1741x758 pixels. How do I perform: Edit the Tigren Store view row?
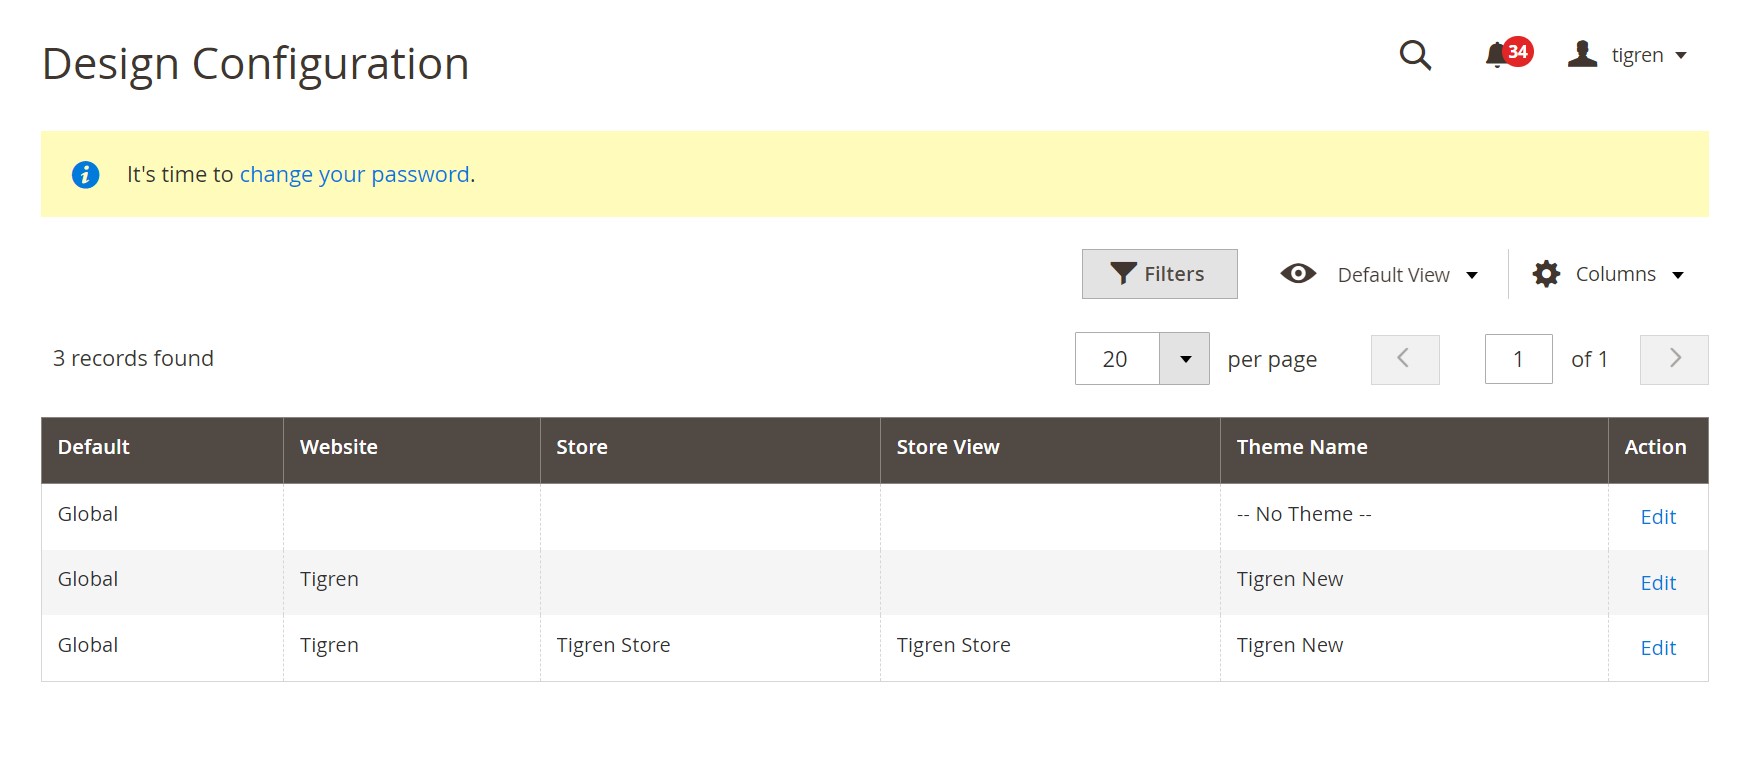point(1657,648)
